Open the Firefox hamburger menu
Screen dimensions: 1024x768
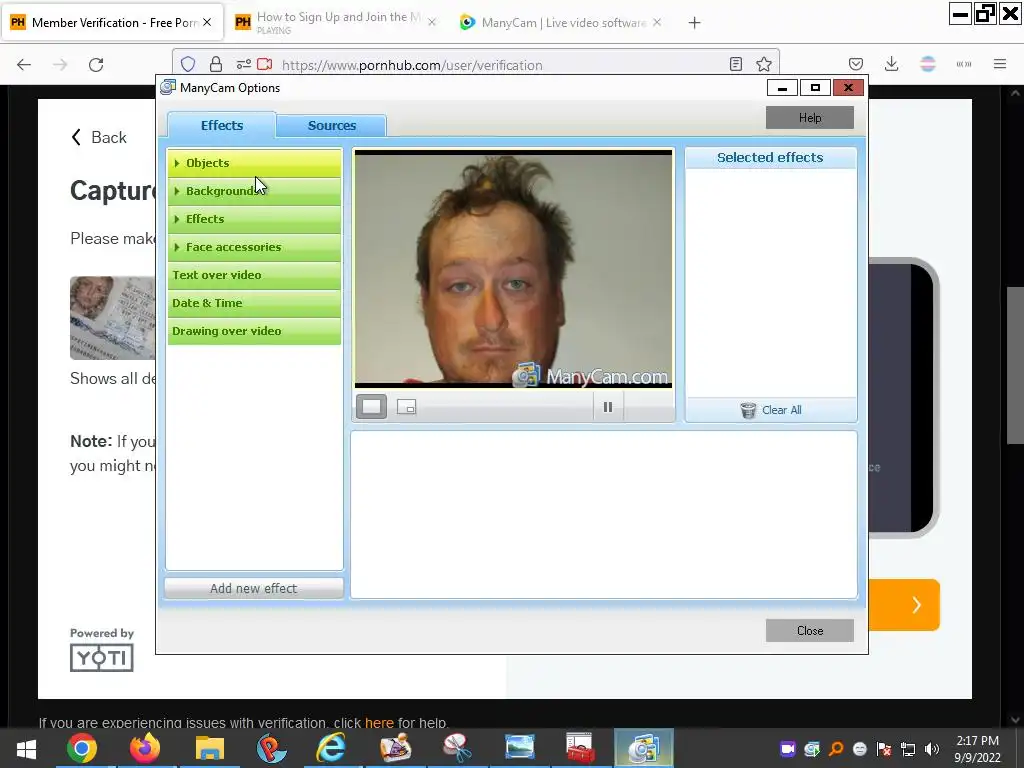[1000, 64]
